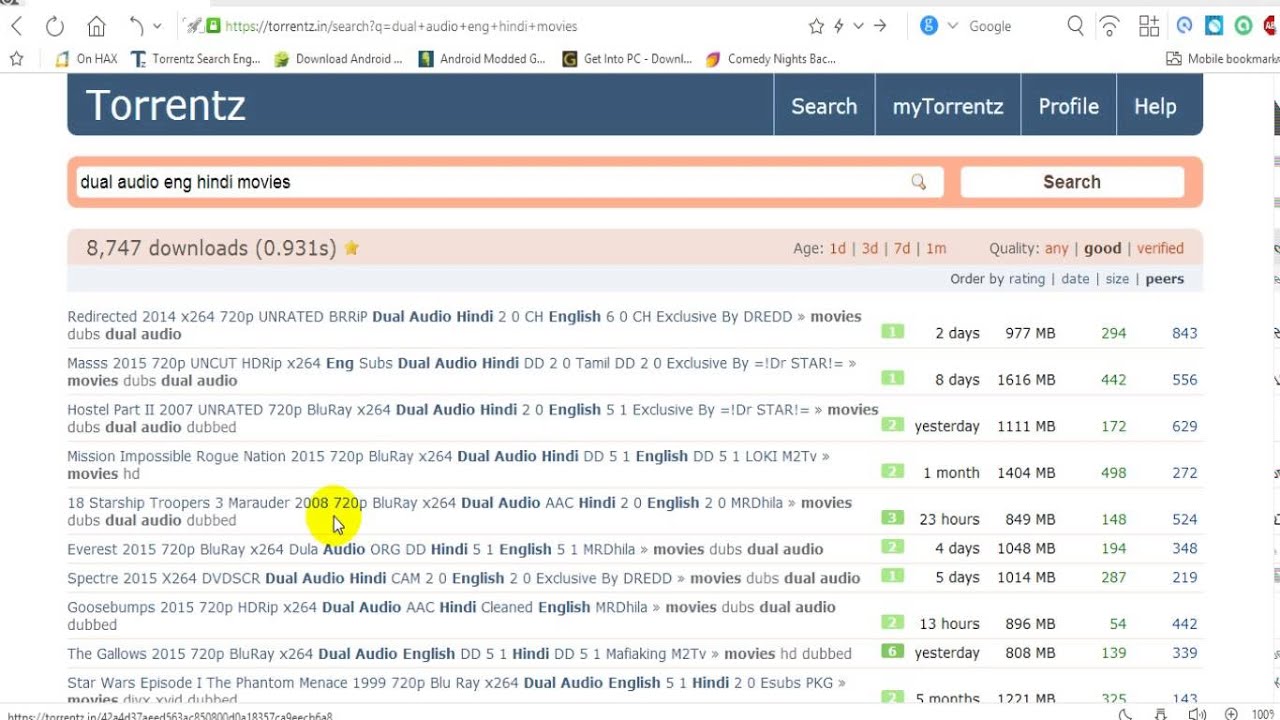Expand the address bar dropdown chevron
Screen dimensions: 1280x720
pyautogui.click(x=858, y=26)
